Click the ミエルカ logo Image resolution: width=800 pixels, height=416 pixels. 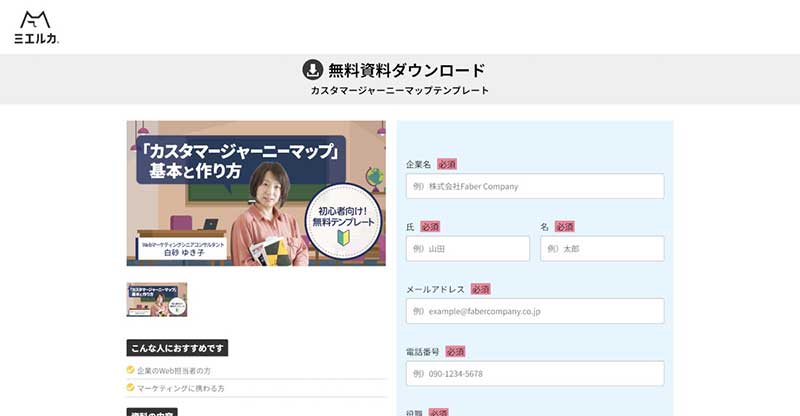pos(36,27)
